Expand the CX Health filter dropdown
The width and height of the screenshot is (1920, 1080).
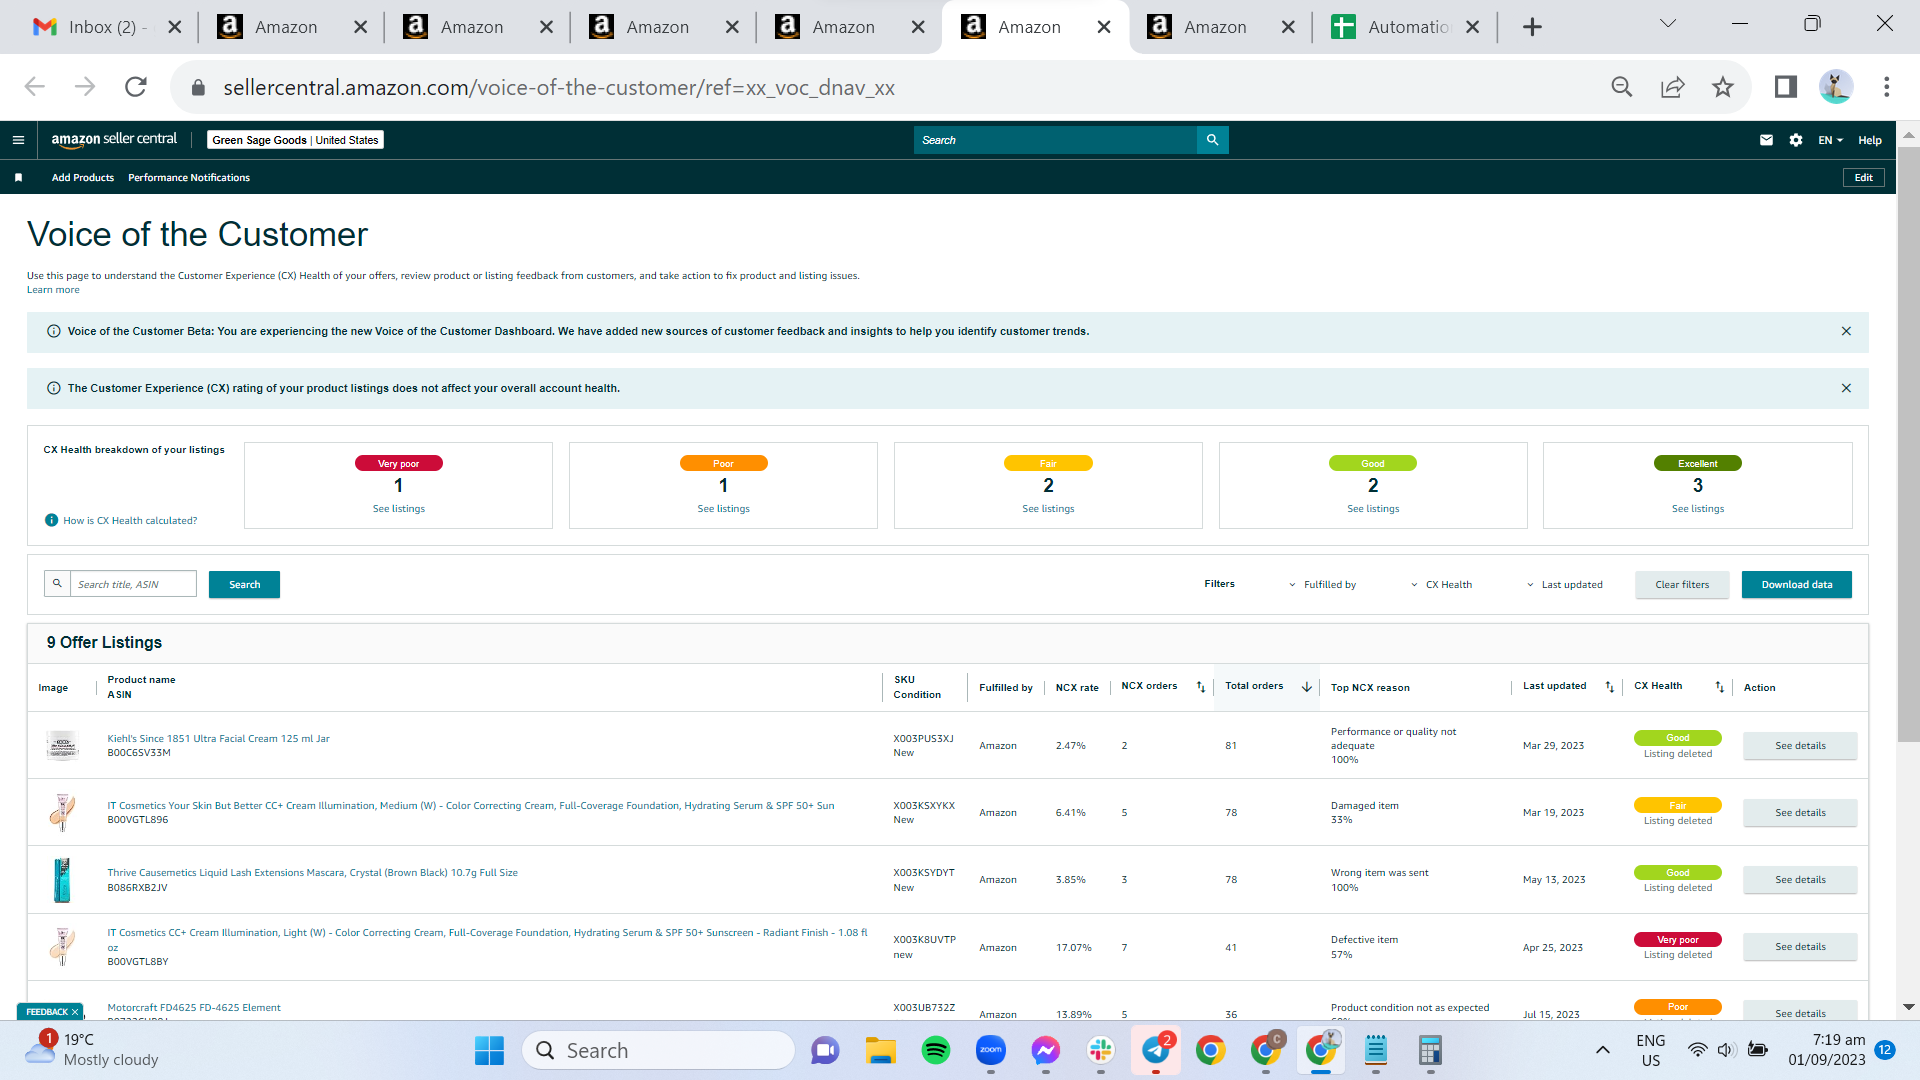pos(1441,585)
